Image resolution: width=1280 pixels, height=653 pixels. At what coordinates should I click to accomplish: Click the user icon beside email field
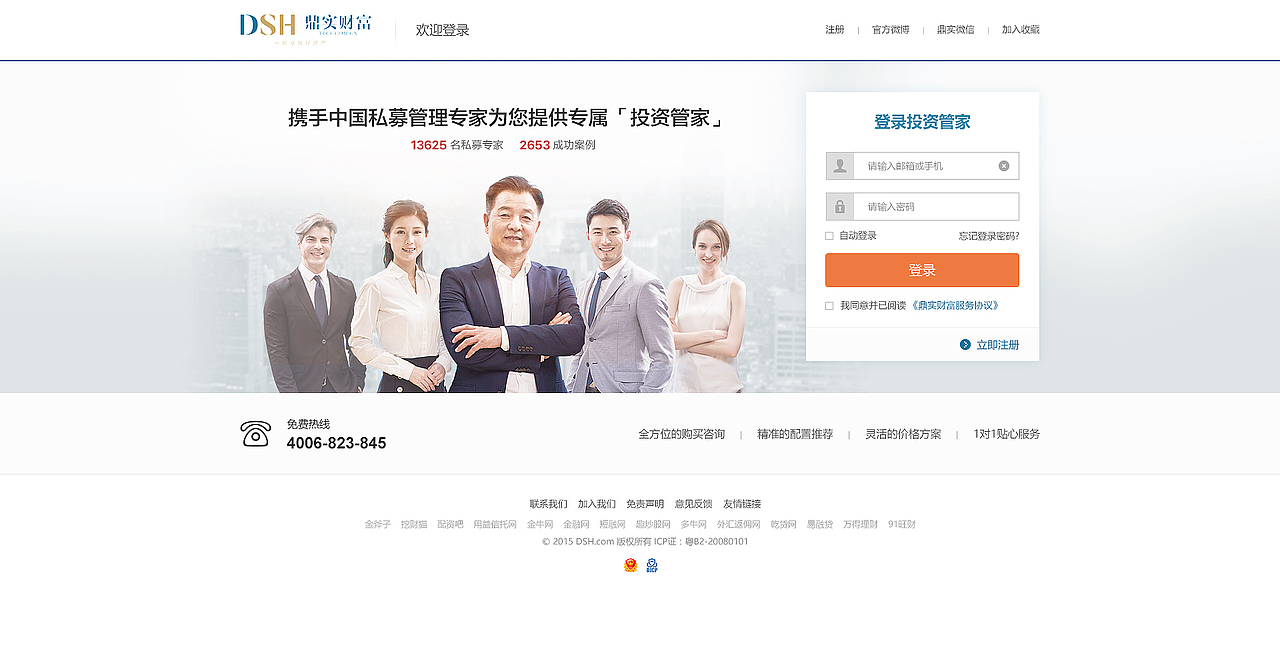[x=840, y=166]
